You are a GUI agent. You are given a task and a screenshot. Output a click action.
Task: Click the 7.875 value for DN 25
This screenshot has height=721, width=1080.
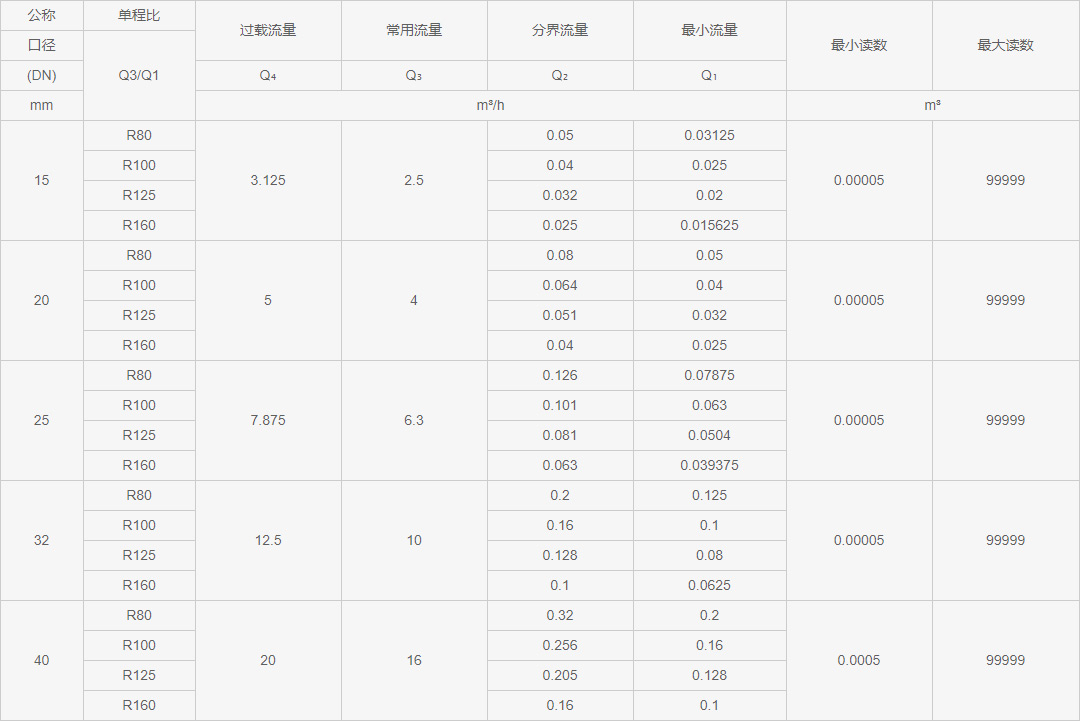268,420
